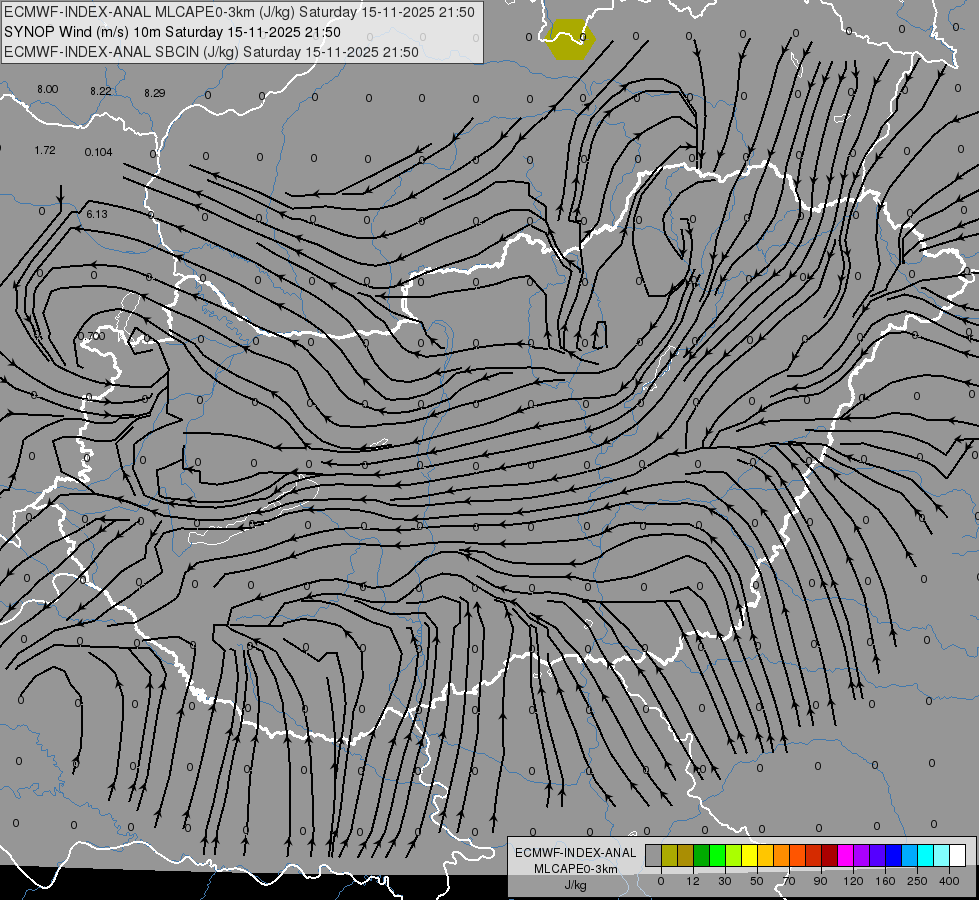Click legend value 400
Viewport: 979px width, 900px height.
tap(950, 881)
